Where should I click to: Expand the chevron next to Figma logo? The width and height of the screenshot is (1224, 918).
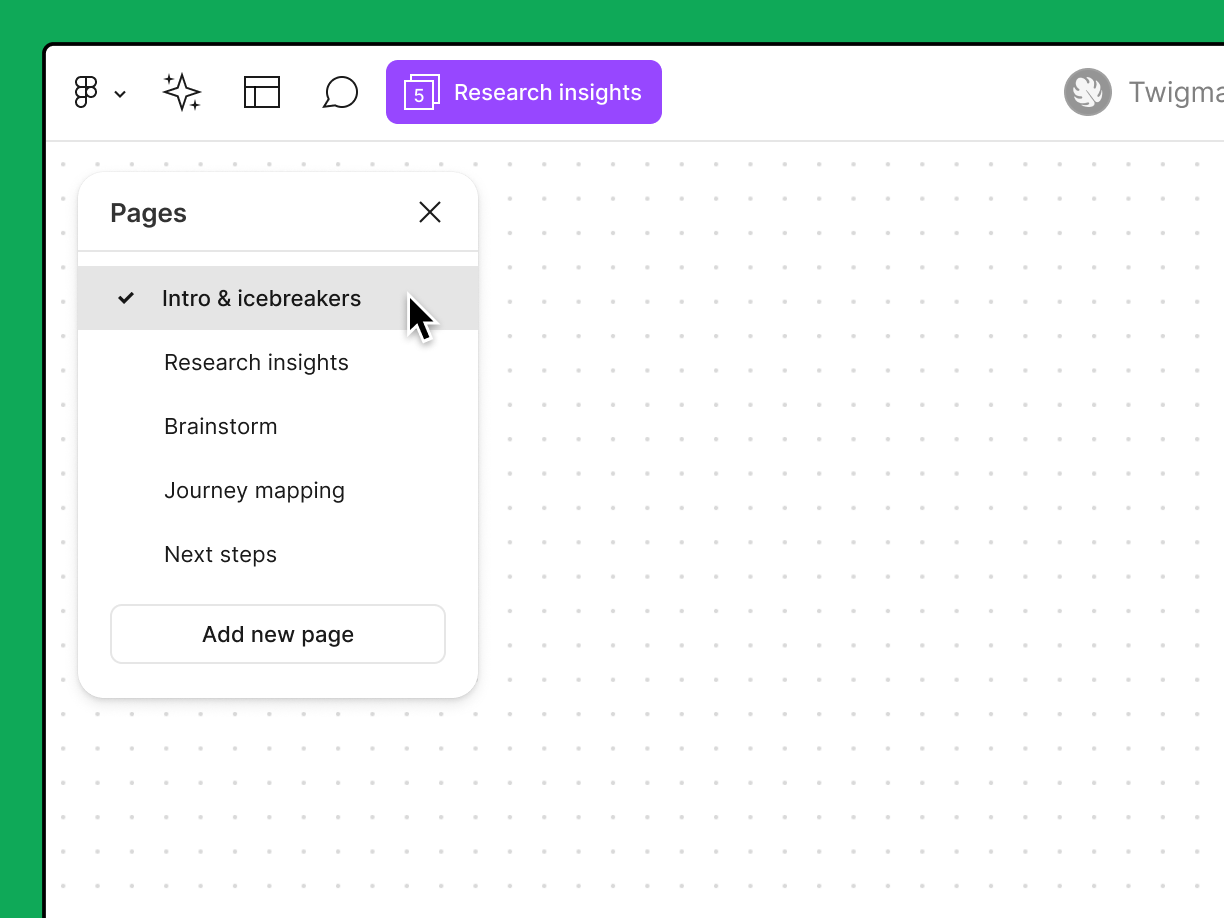[120, 95]
